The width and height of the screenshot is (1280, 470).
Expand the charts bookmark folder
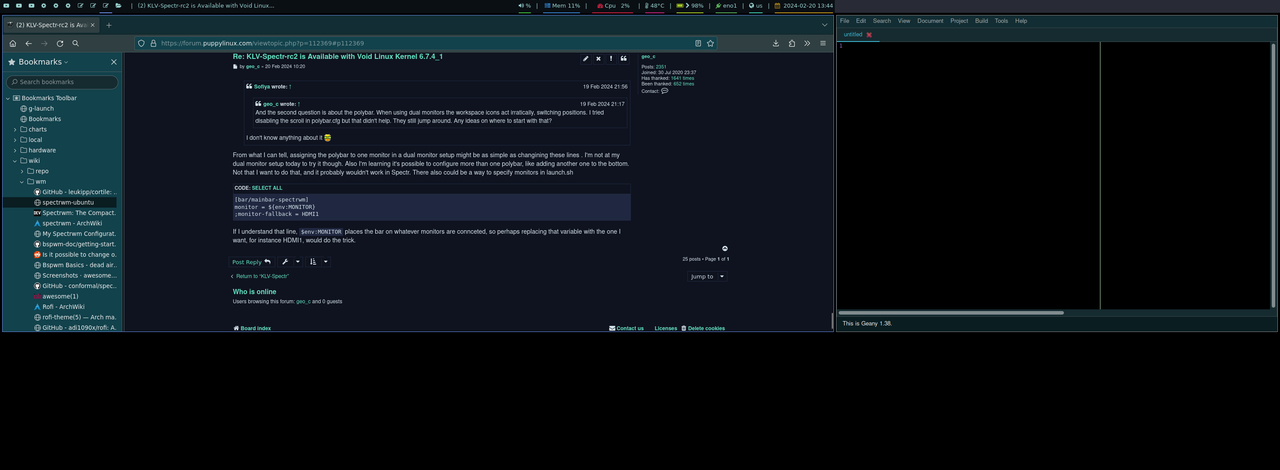tap(15, 129)
